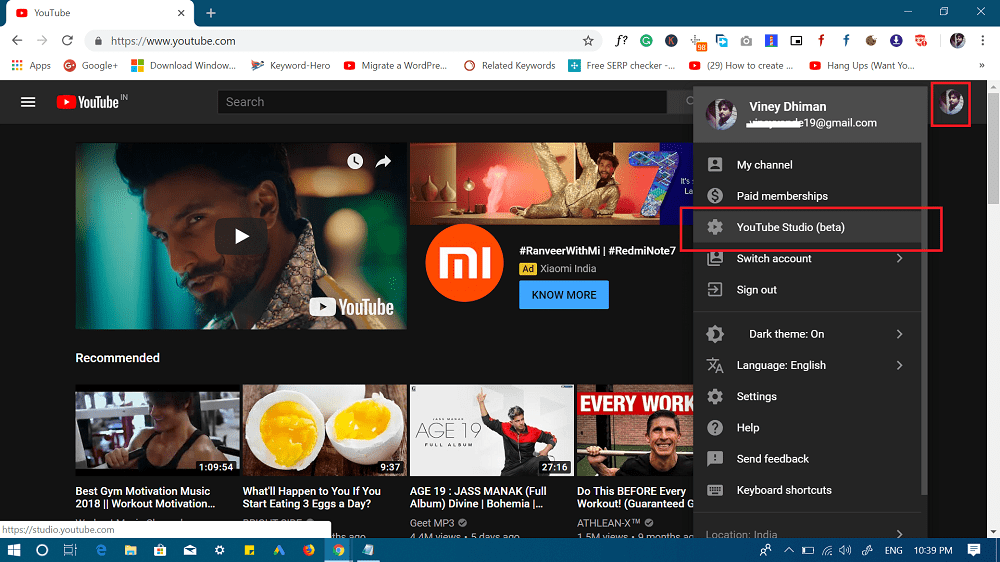The width and height of the screenshot is (1000, 562).
Task: Click the Xiaomi Mi logo avatar
Action: tap(464, 263)
